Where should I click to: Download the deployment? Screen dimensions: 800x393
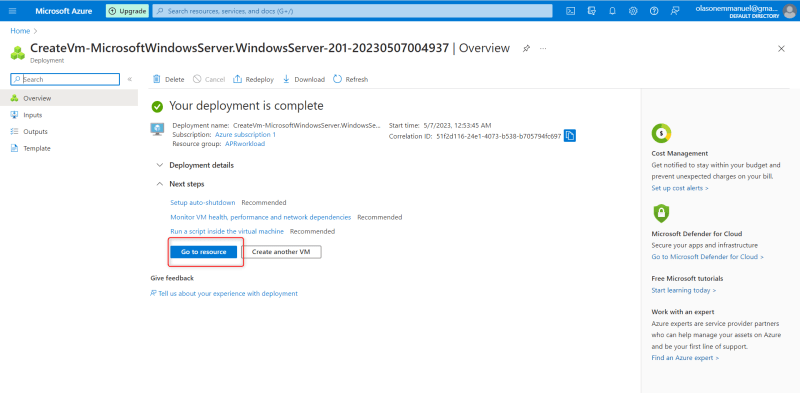point(304,79)
